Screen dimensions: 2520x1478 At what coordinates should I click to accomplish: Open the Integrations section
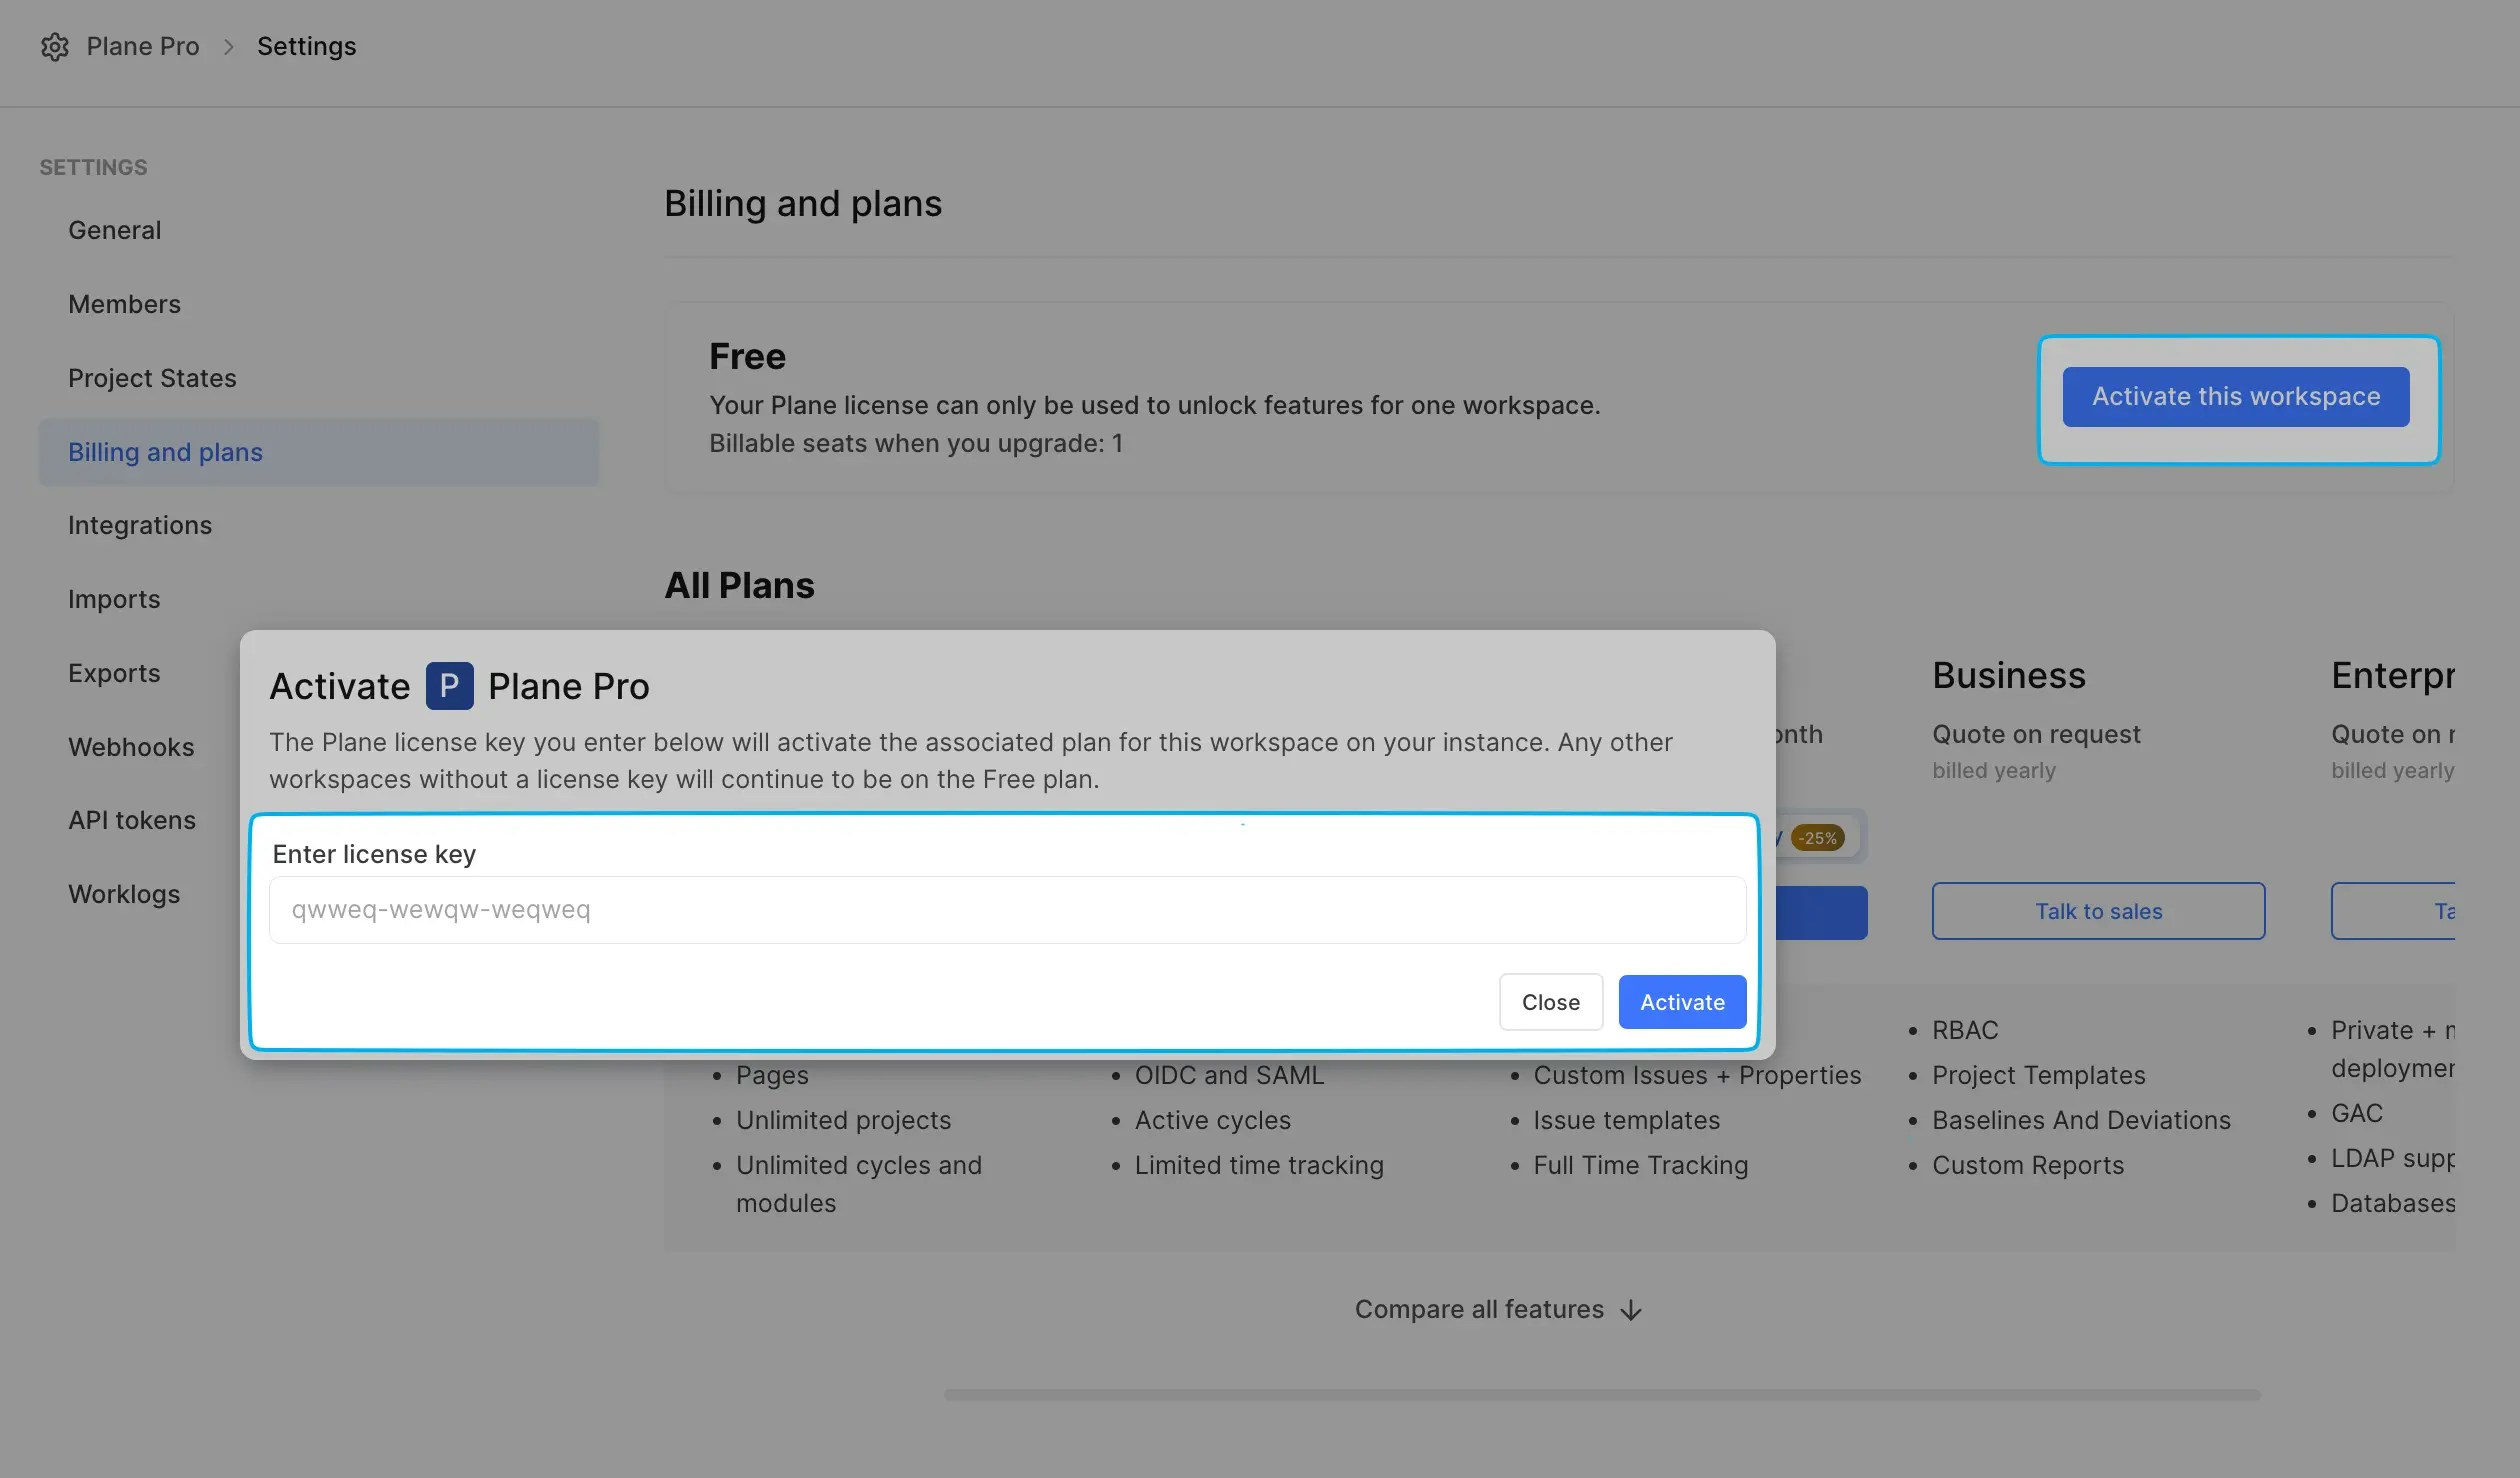140,525
